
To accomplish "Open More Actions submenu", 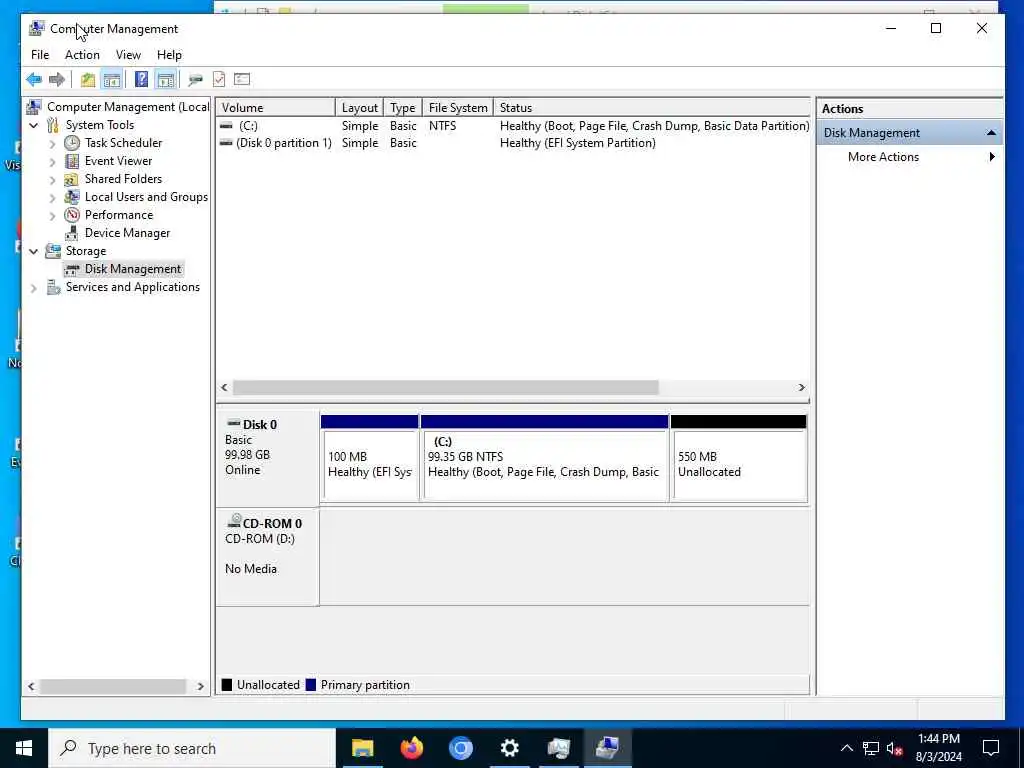I will tap(909, 157).
